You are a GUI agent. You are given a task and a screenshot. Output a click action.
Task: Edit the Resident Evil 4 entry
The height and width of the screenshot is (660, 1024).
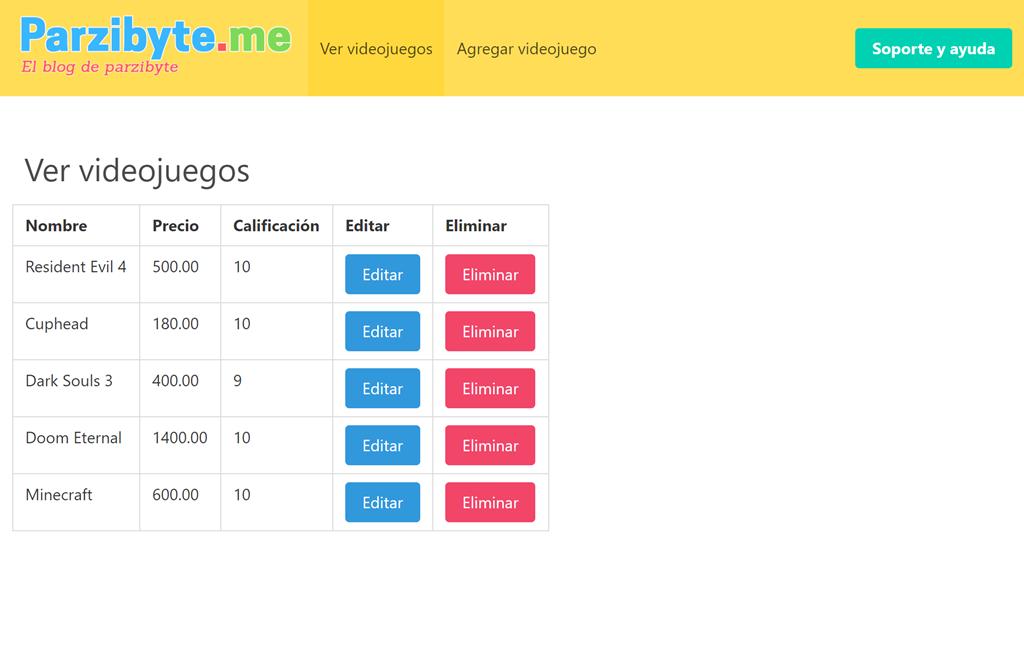coord(383,274)
